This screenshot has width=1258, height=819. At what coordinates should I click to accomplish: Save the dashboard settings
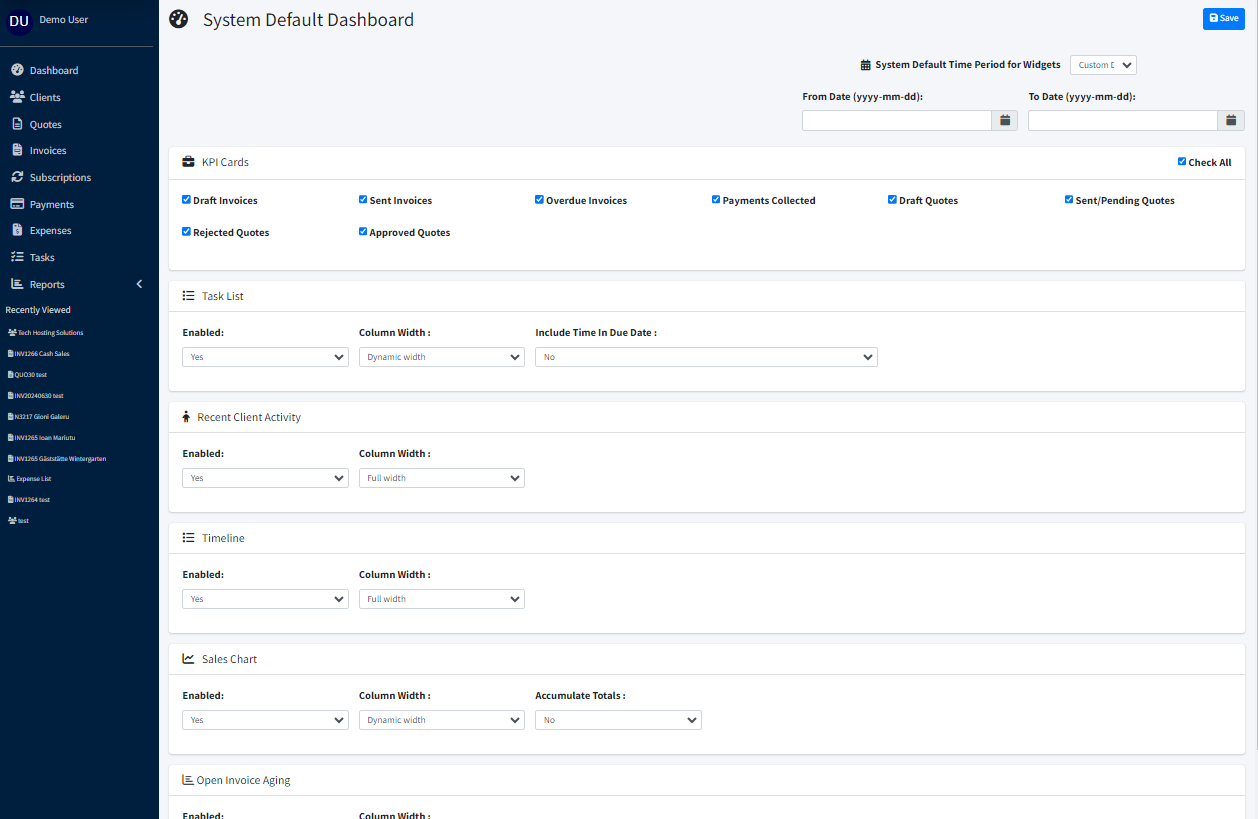click(x=1223, y=18)
